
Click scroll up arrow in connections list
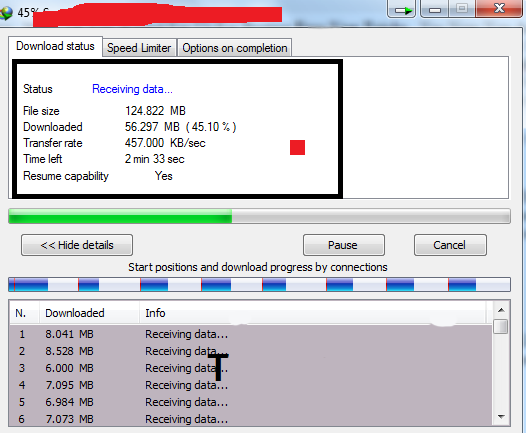[501, 310]
